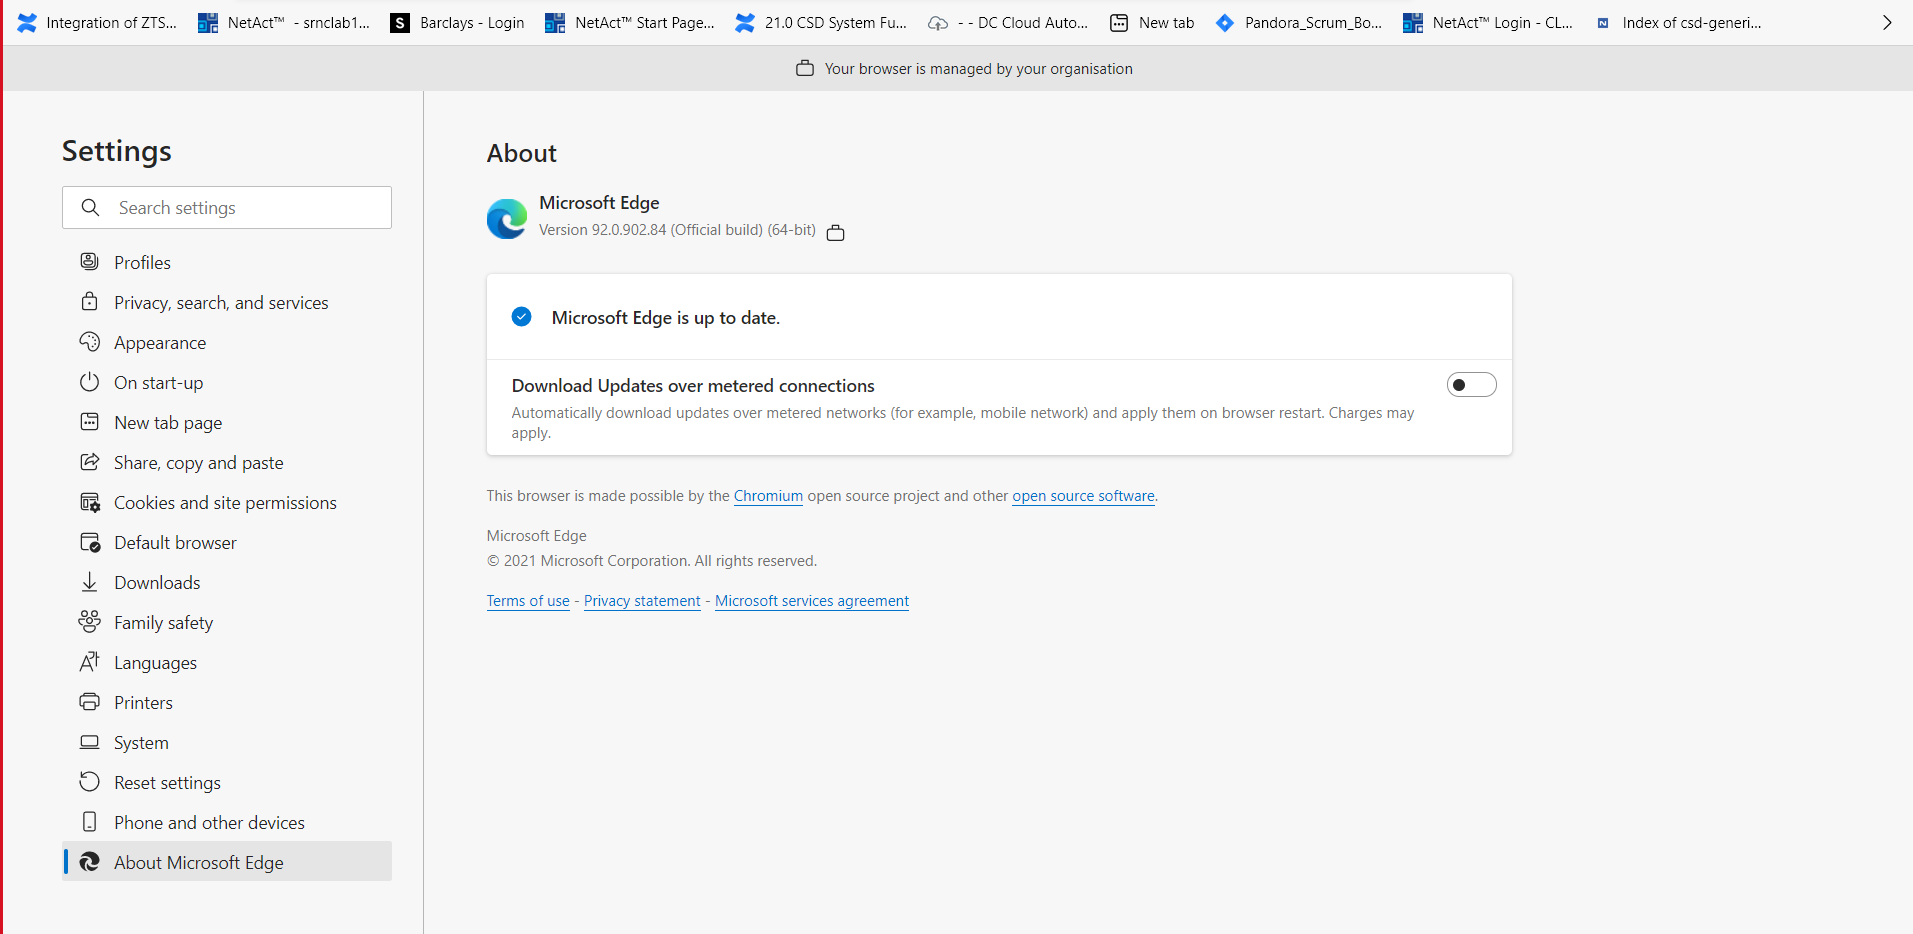Enable Download Updates over metered connections

(x=1471, y=384)
